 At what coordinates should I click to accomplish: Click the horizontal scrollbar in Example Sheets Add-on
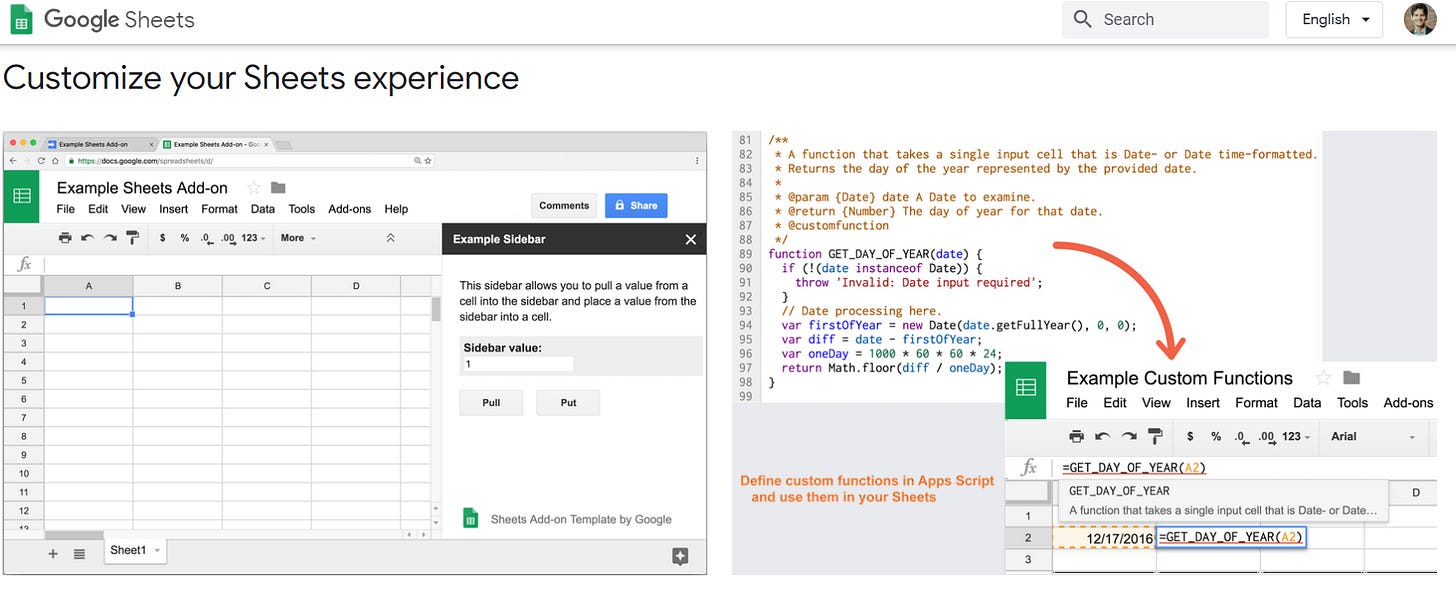point(73,535)
